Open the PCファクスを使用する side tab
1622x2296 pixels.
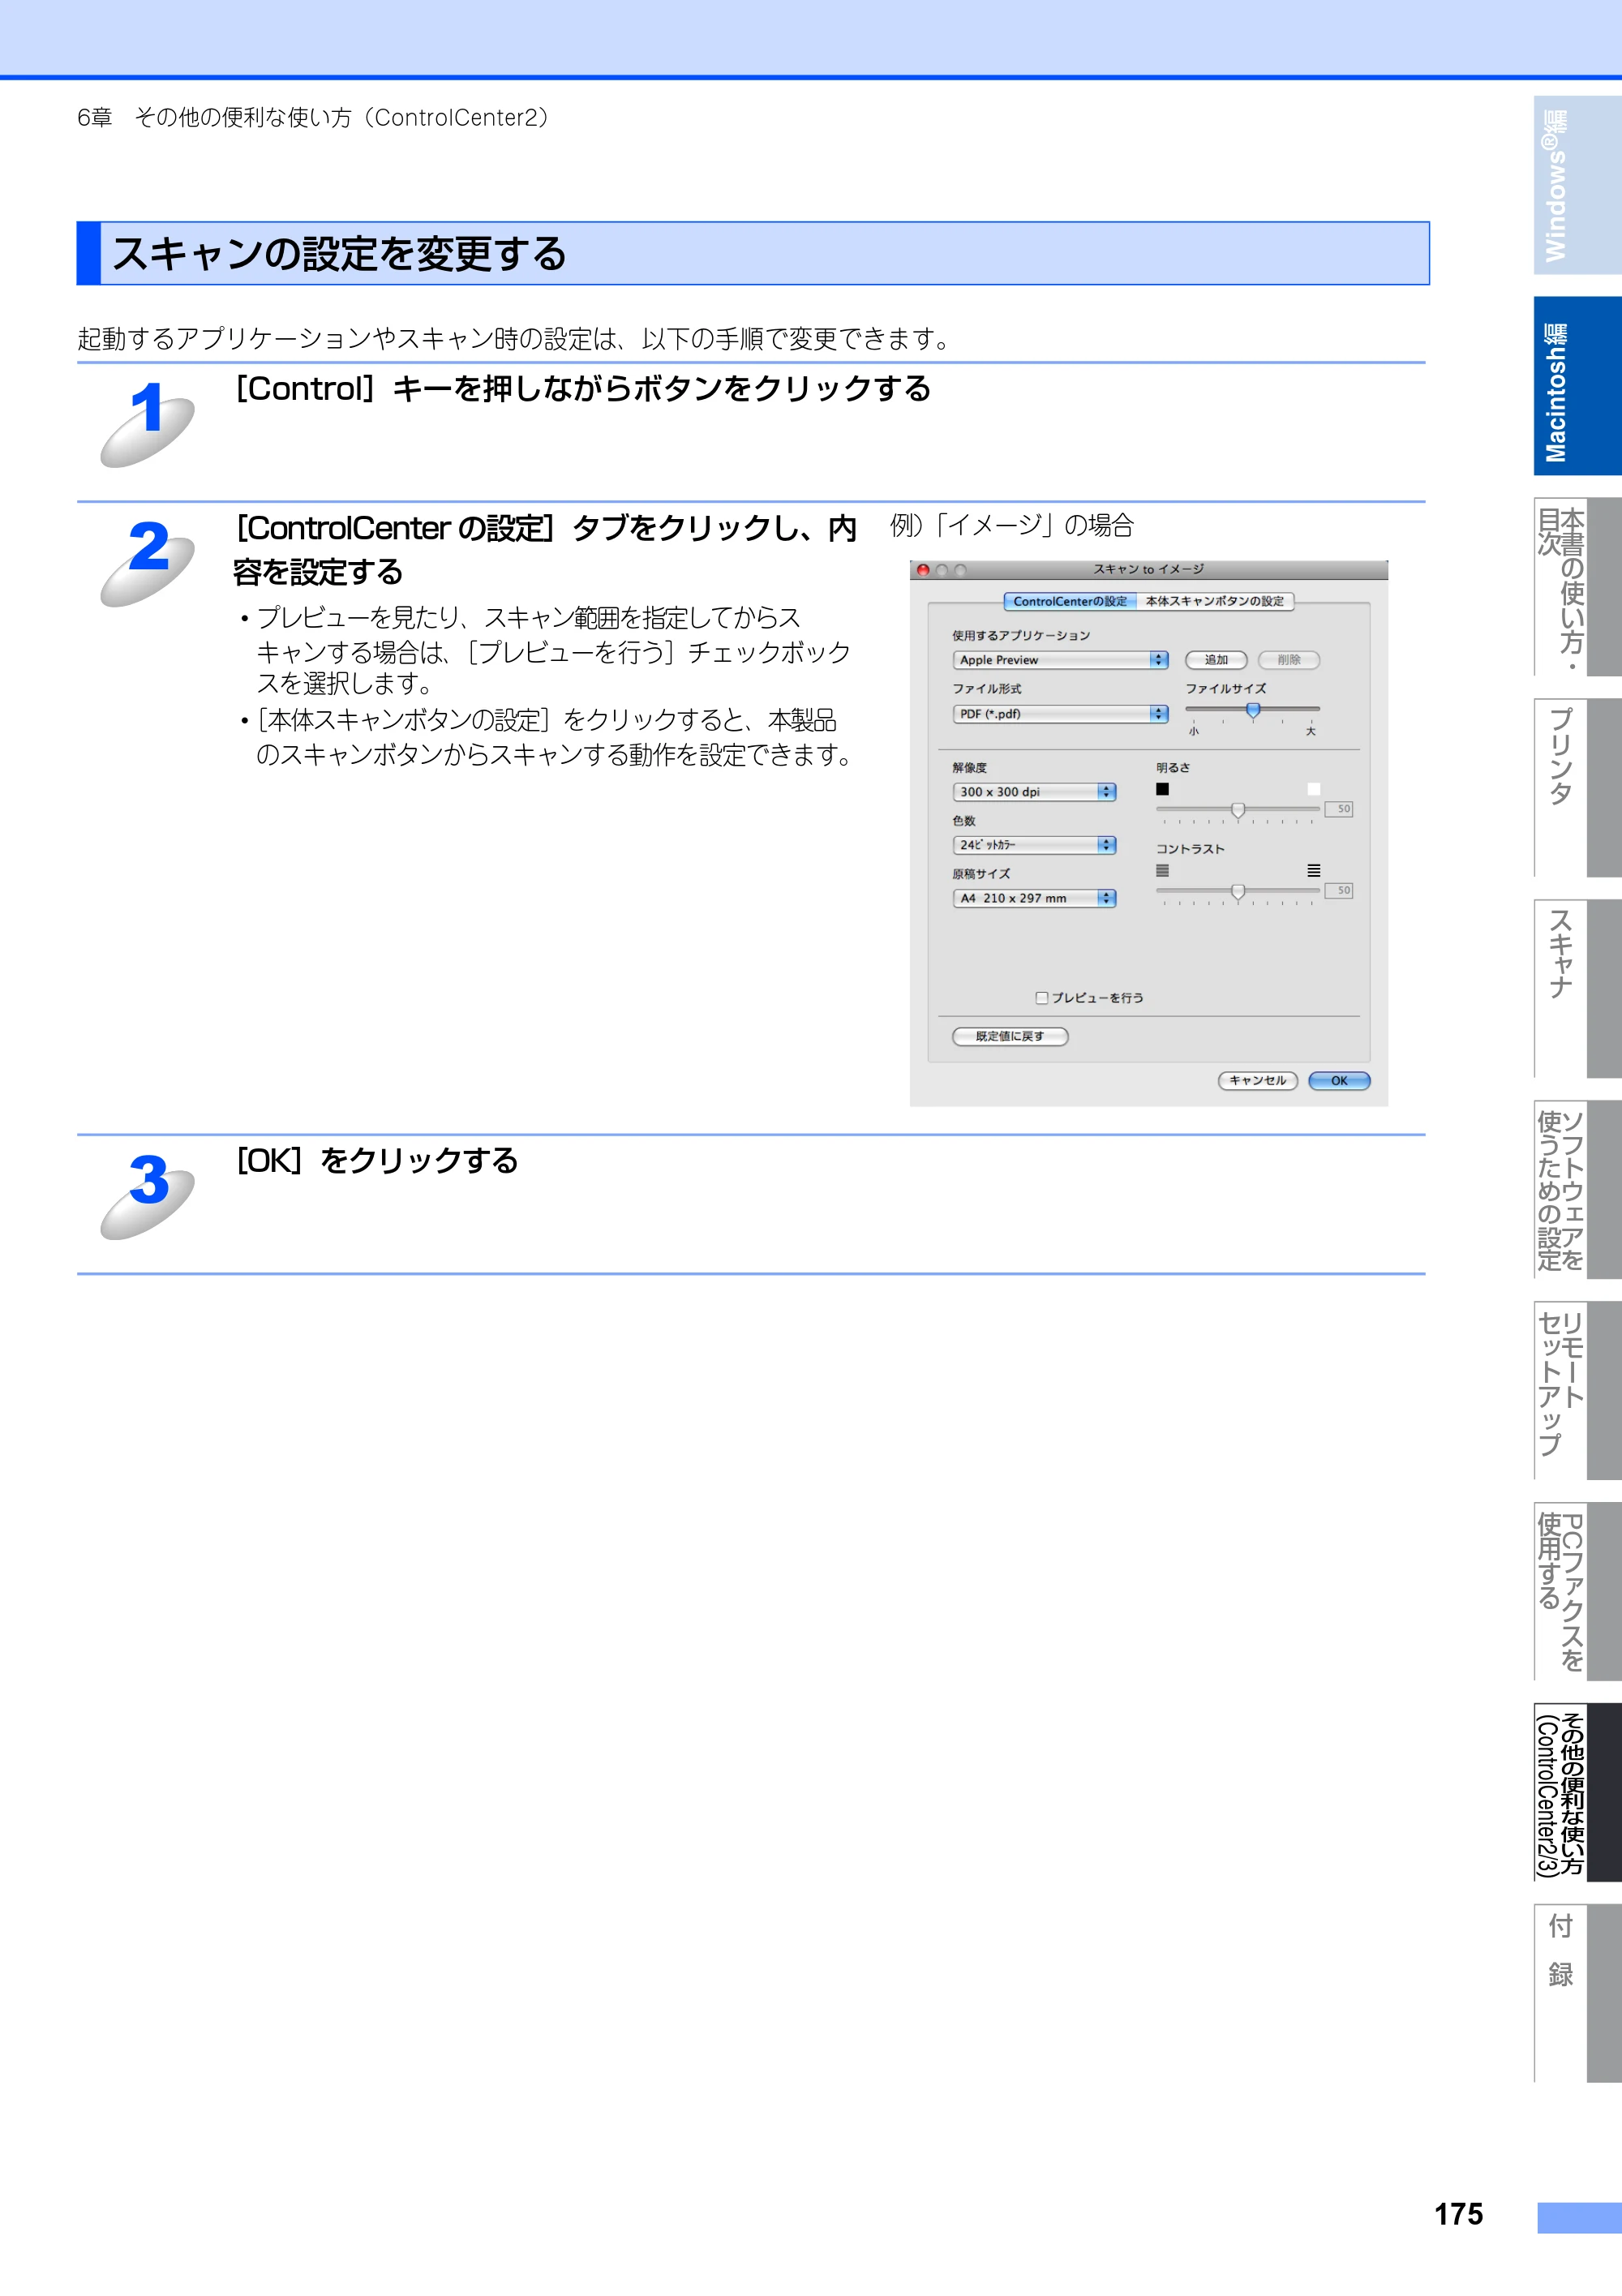pyautogui.click(x=1577, y=1592)
